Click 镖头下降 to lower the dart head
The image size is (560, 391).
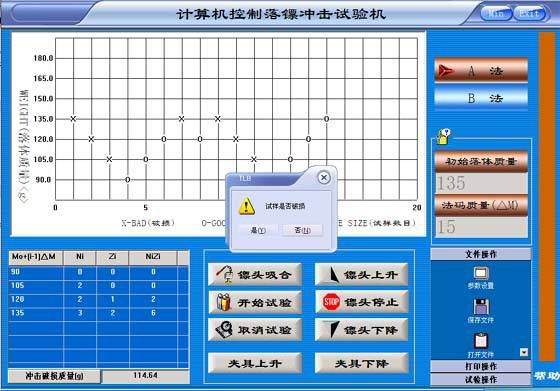pyautogui.click(x=361, y=330)
